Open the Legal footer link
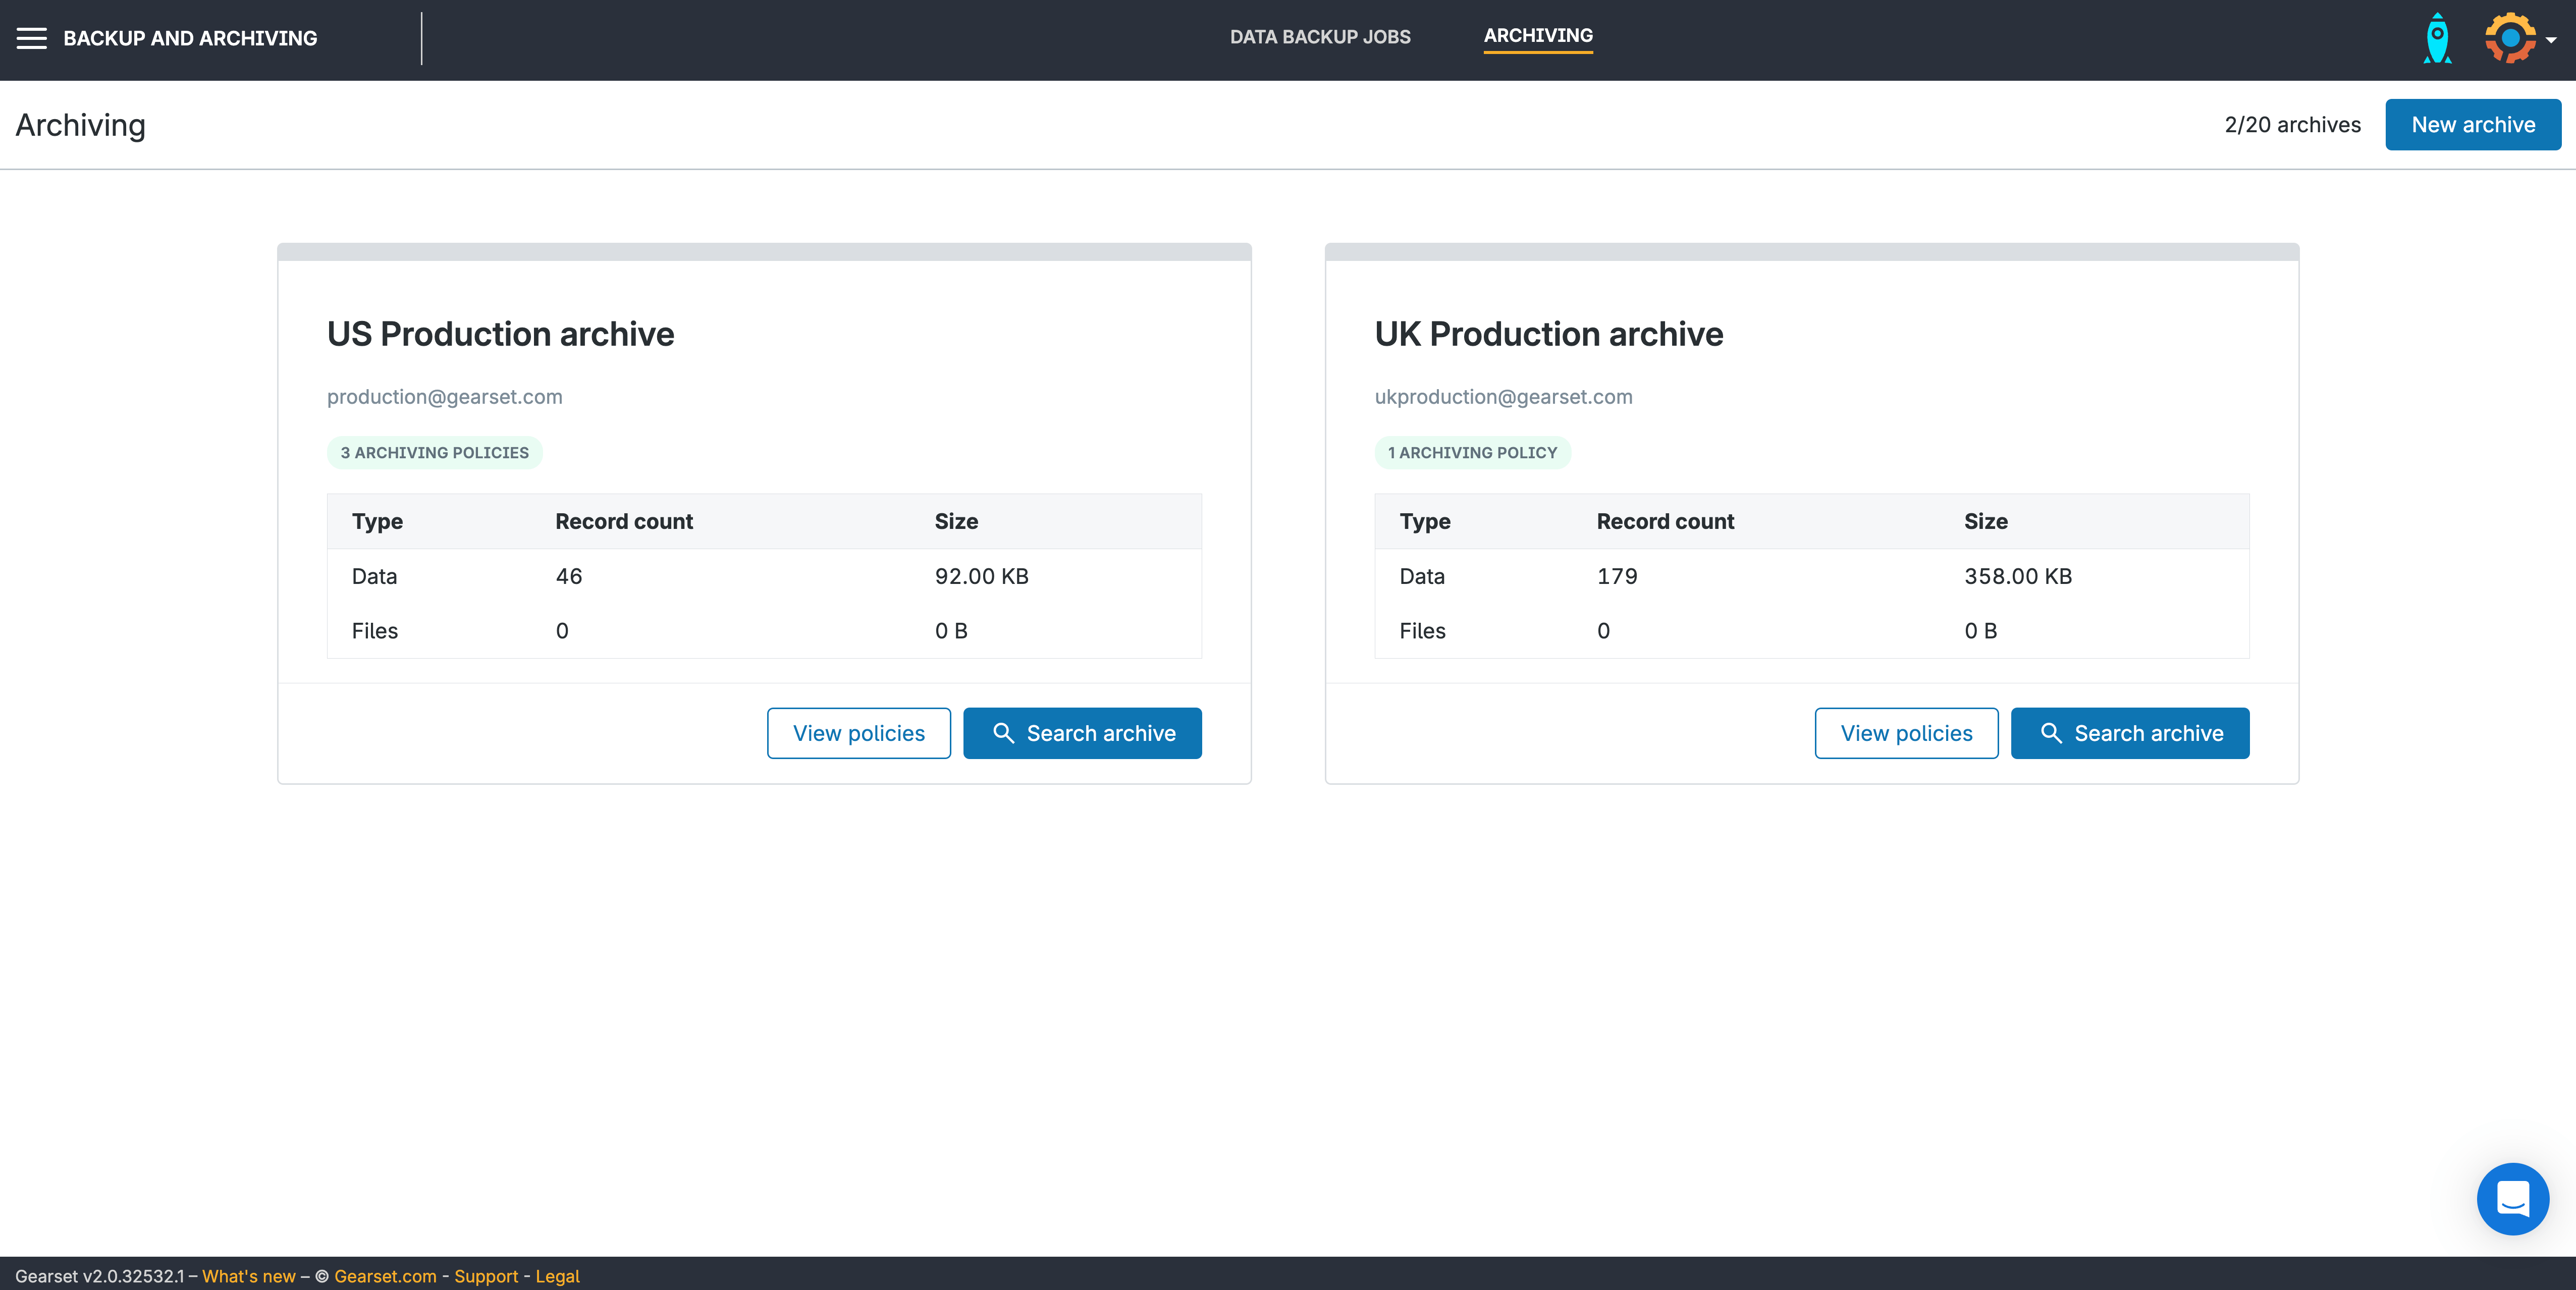This screenshot has width=2576, height=1290. tap(557, 1276)
